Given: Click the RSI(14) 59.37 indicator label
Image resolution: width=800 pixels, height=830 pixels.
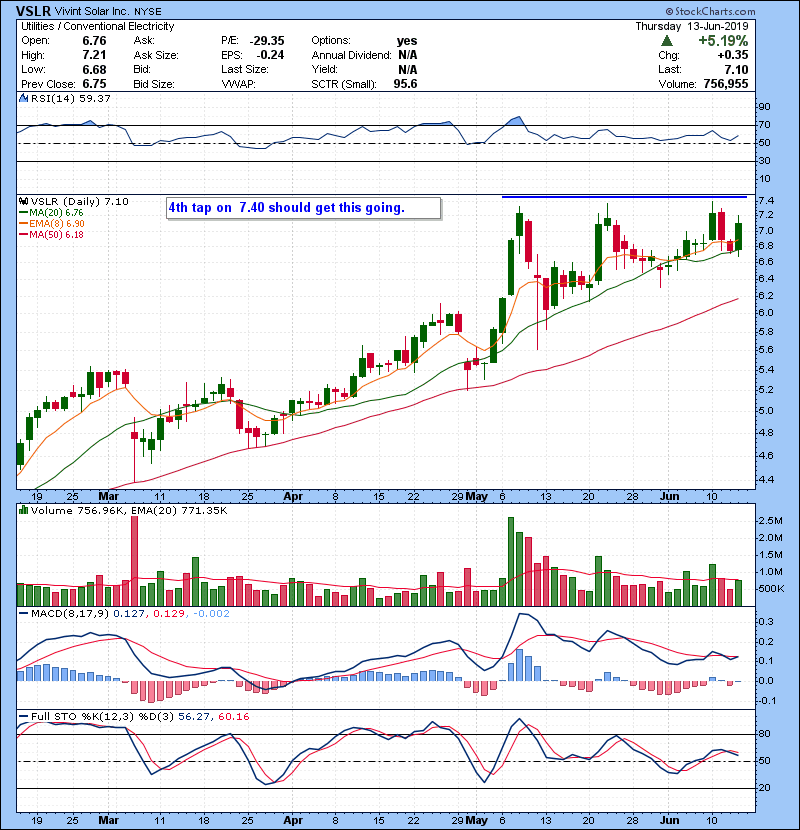Looking at the screenshot, I should coord(70,98).
